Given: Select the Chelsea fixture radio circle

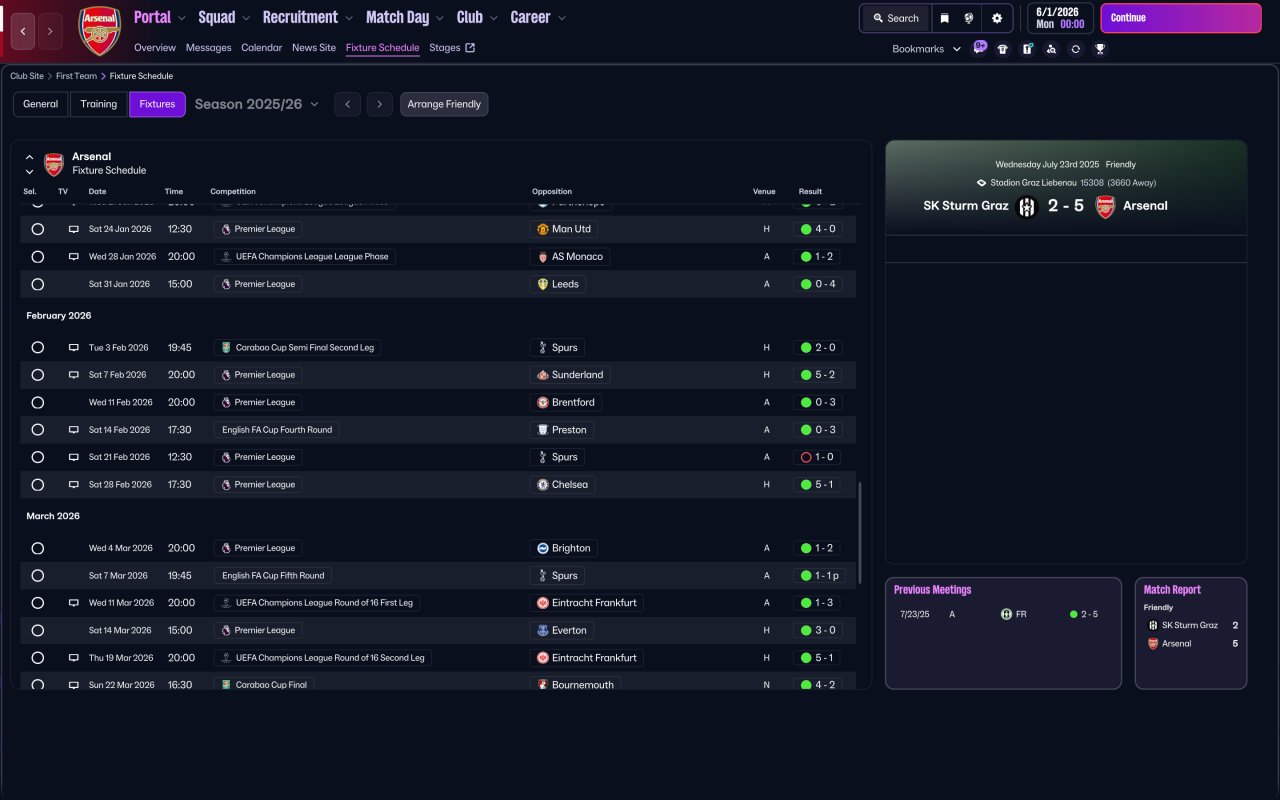Looking at the screenshot, I should 37,484.
